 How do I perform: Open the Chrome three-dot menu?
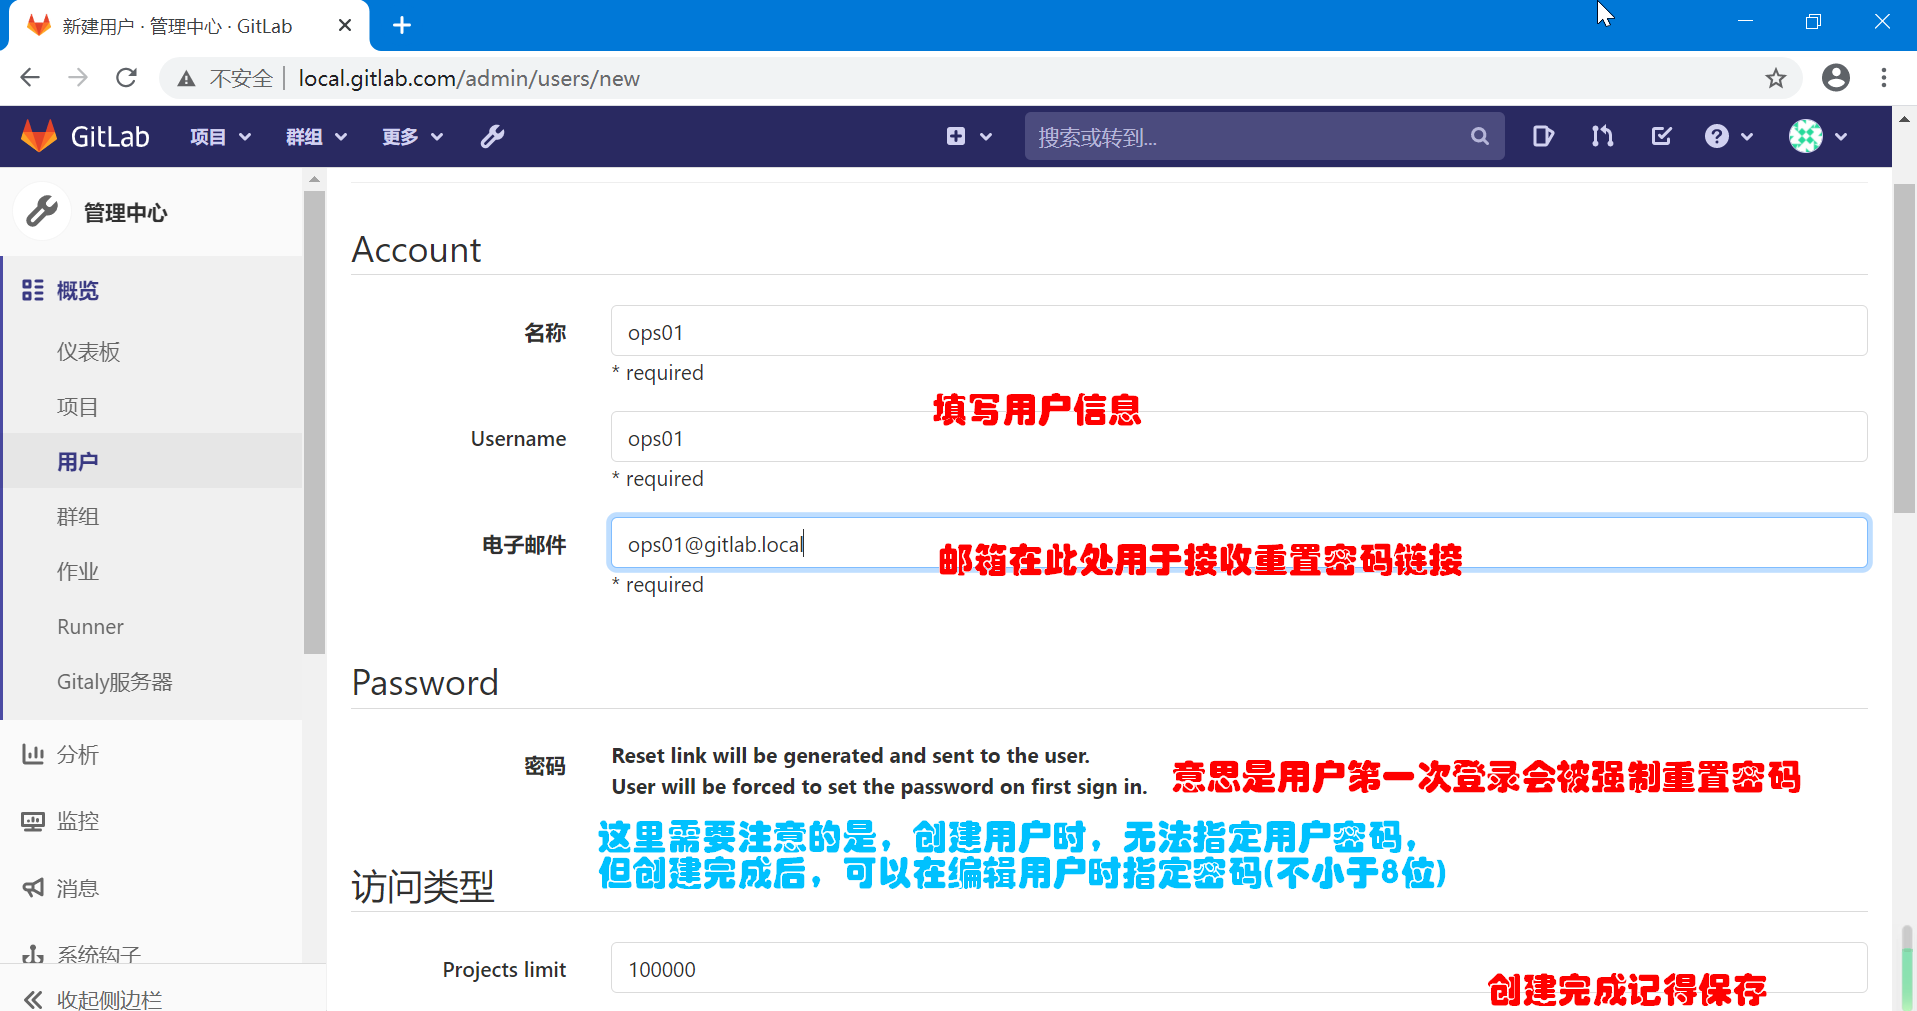click(1884, 78)
